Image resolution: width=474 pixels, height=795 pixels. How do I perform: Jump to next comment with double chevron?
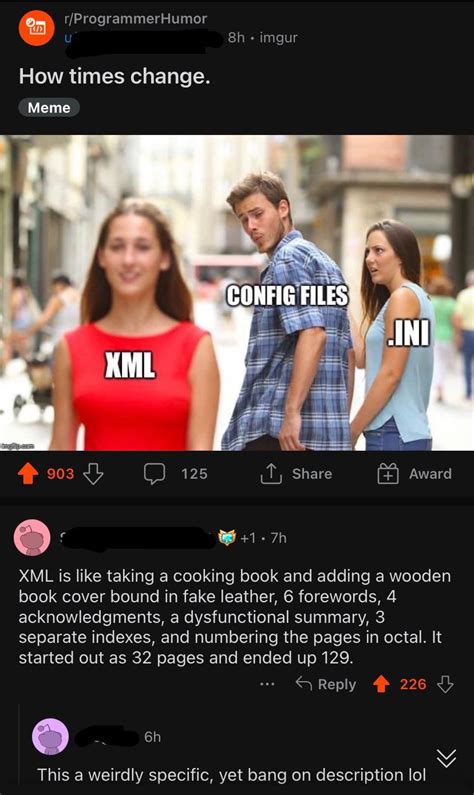[446, 758]
